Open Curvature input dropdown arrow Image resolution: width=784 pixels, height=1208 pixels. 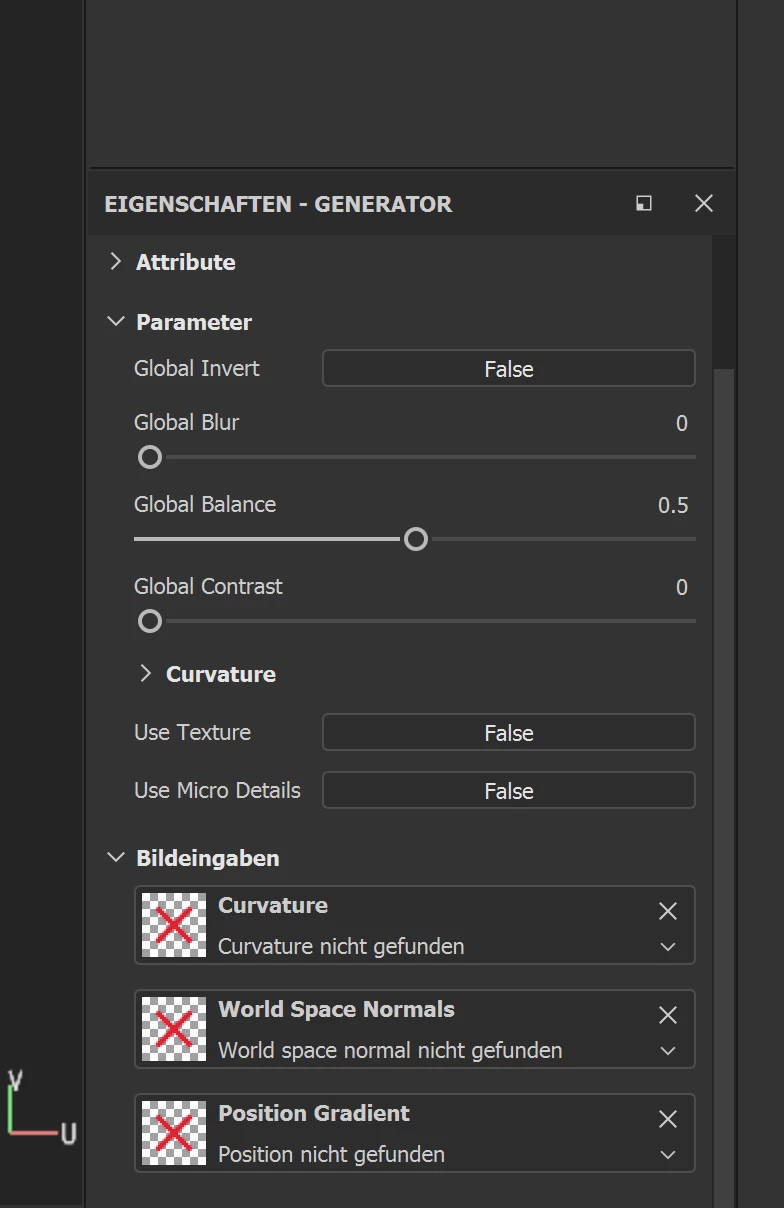pos(668,947)
